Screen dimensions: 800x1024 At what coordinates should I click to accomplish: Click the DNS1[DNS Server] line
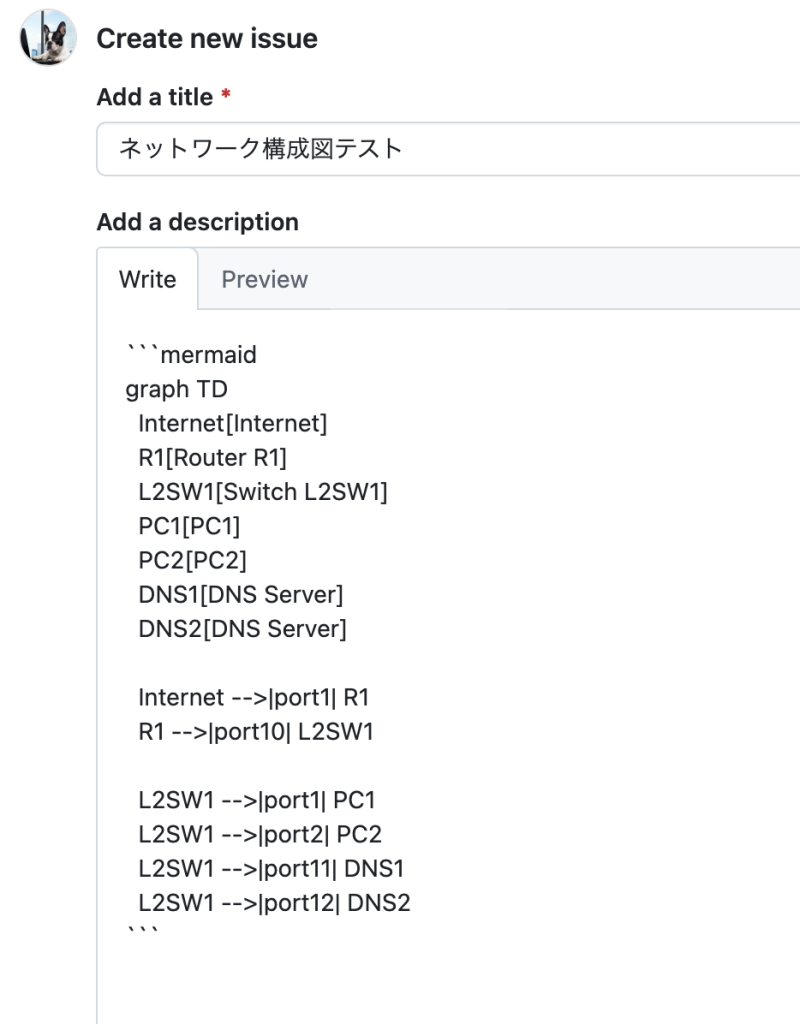point(241,594)
